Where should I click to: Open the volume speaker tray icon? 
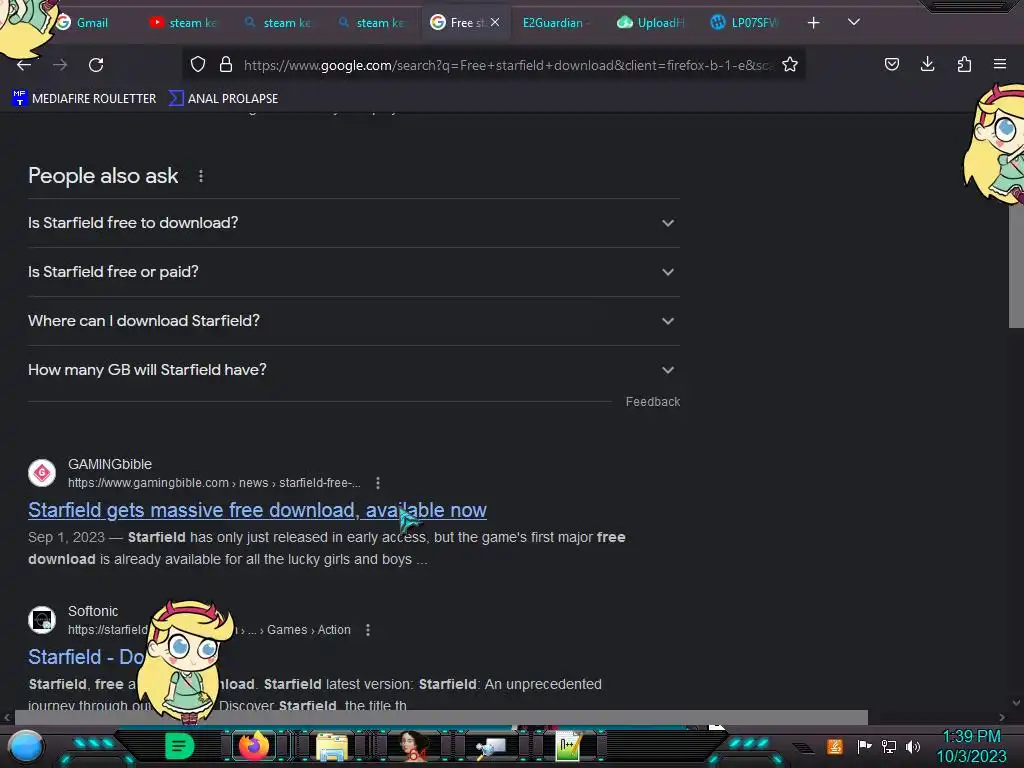[912, 746]
